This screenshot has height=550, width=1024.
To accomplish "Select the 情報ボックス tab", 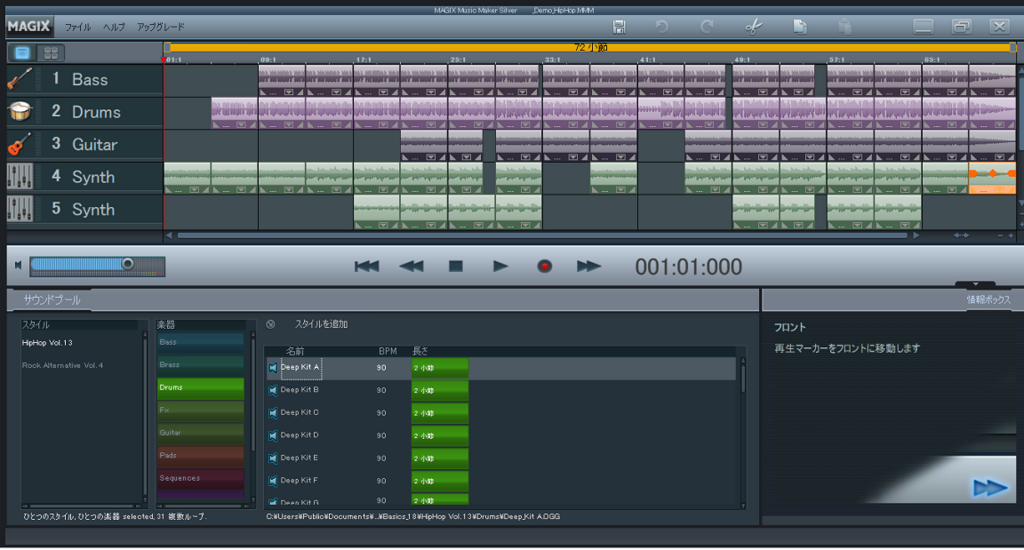I will tap(988, 300).
